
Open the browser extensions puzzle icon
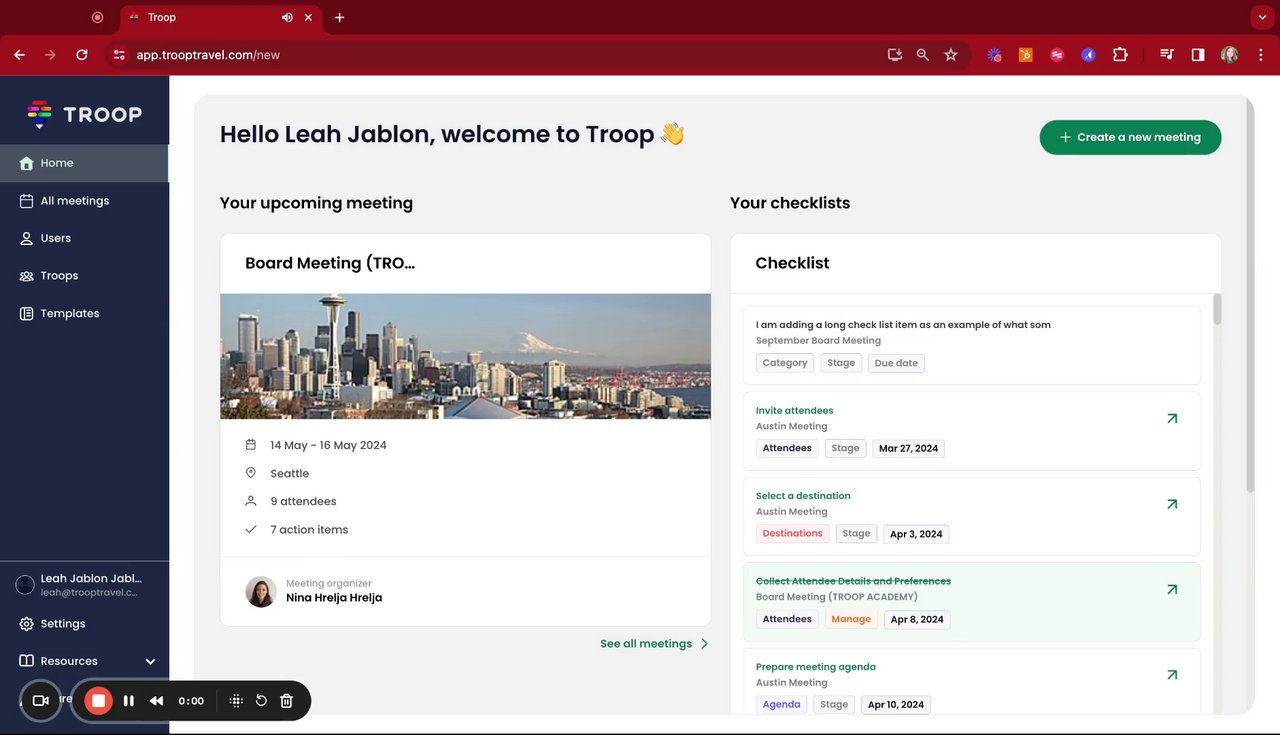tap(1120, 55)
